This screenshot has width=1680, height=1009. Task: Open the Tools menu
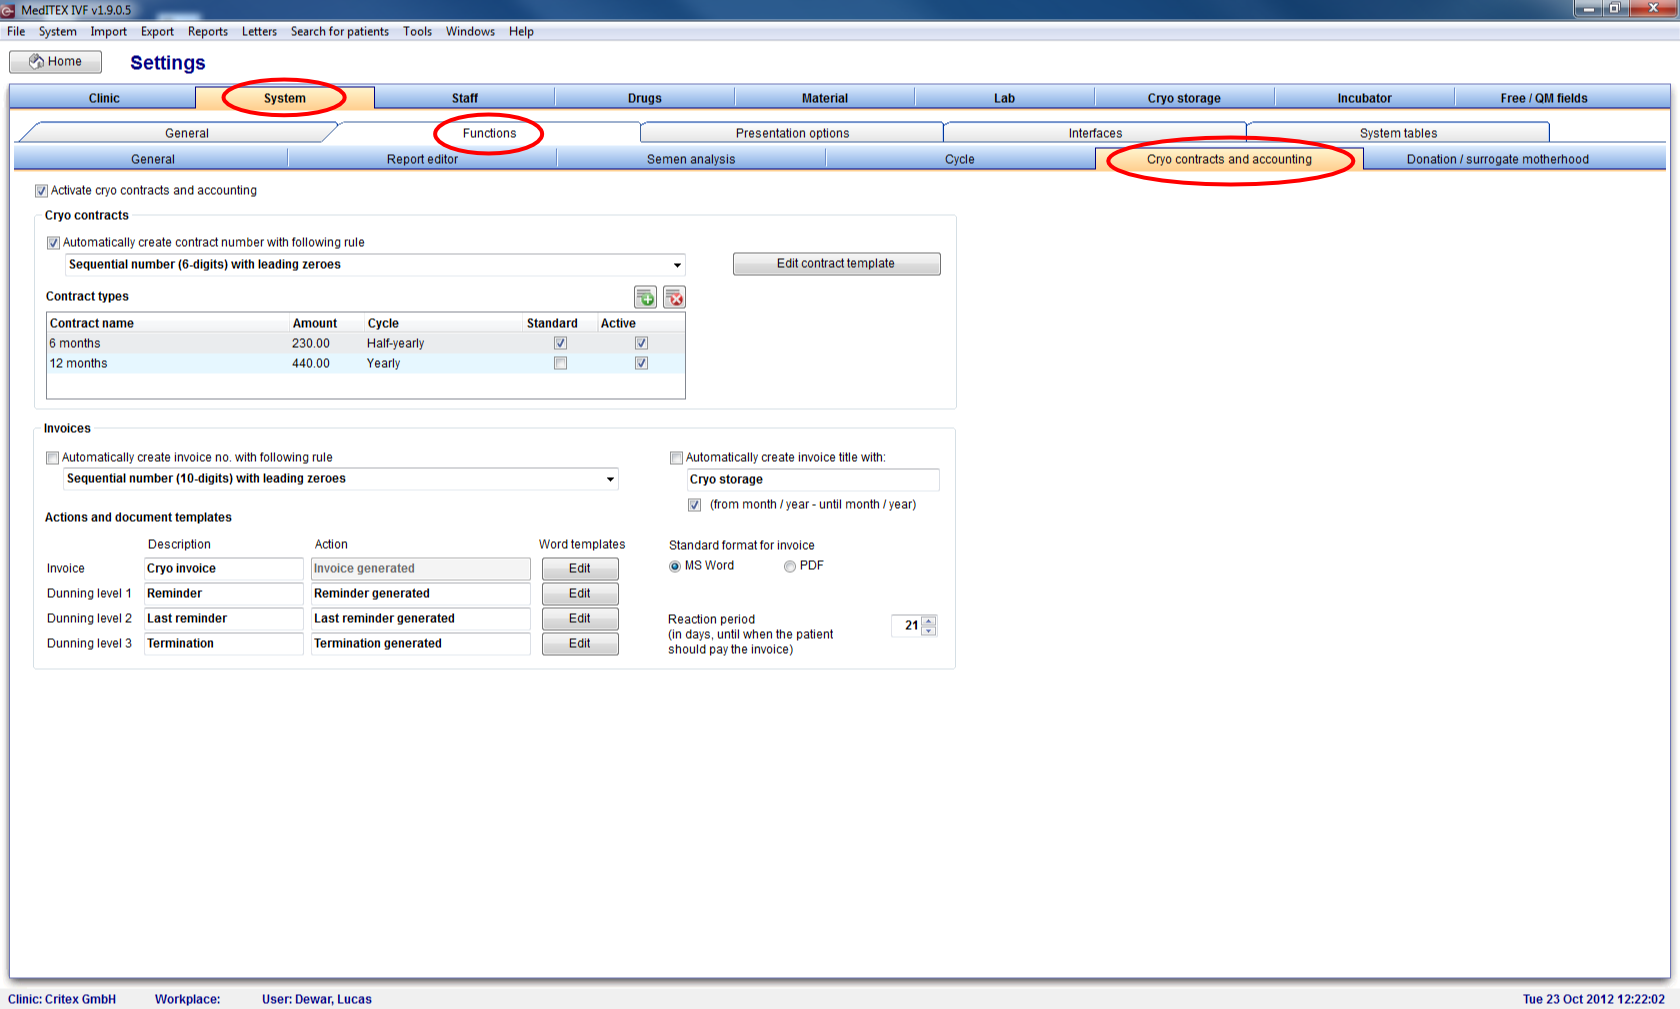(x=418, y=32)
